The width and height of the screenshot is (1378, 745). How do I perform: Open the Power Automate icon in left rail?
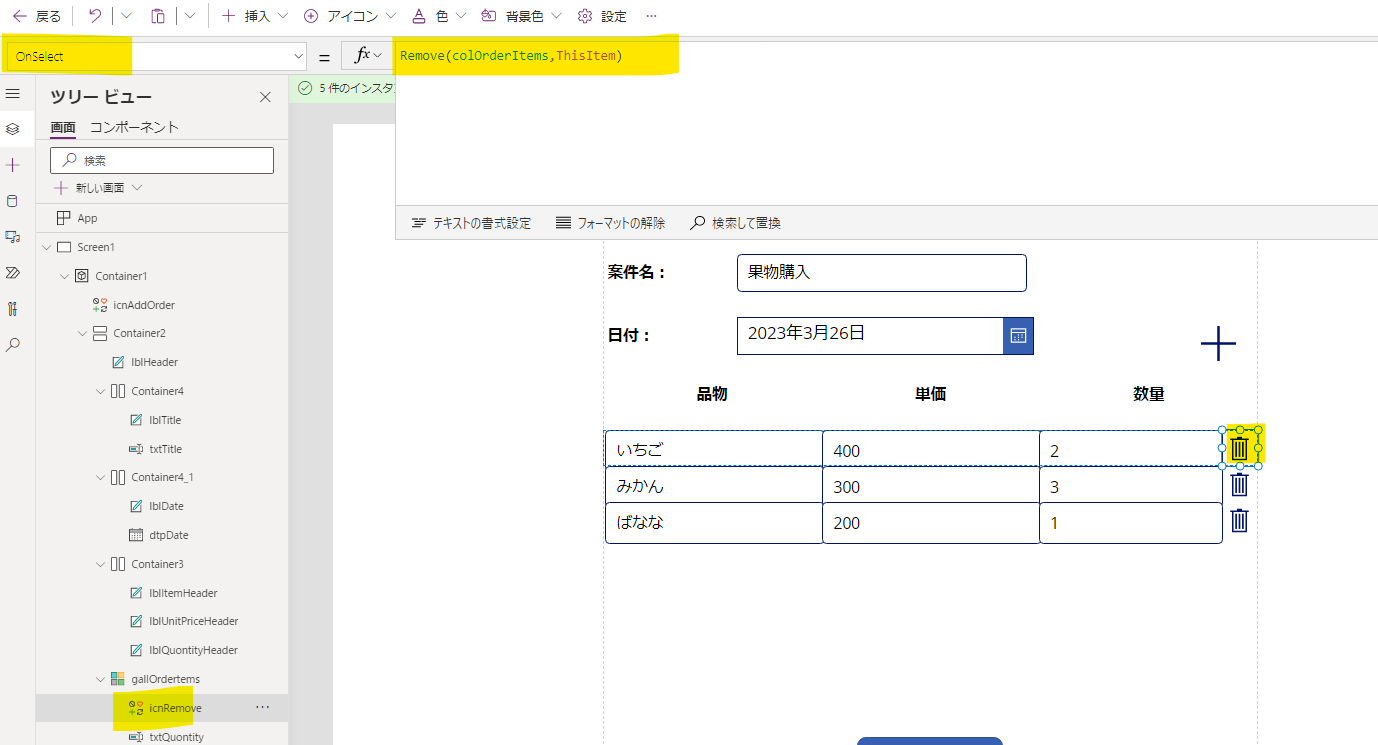click(13, 272)
